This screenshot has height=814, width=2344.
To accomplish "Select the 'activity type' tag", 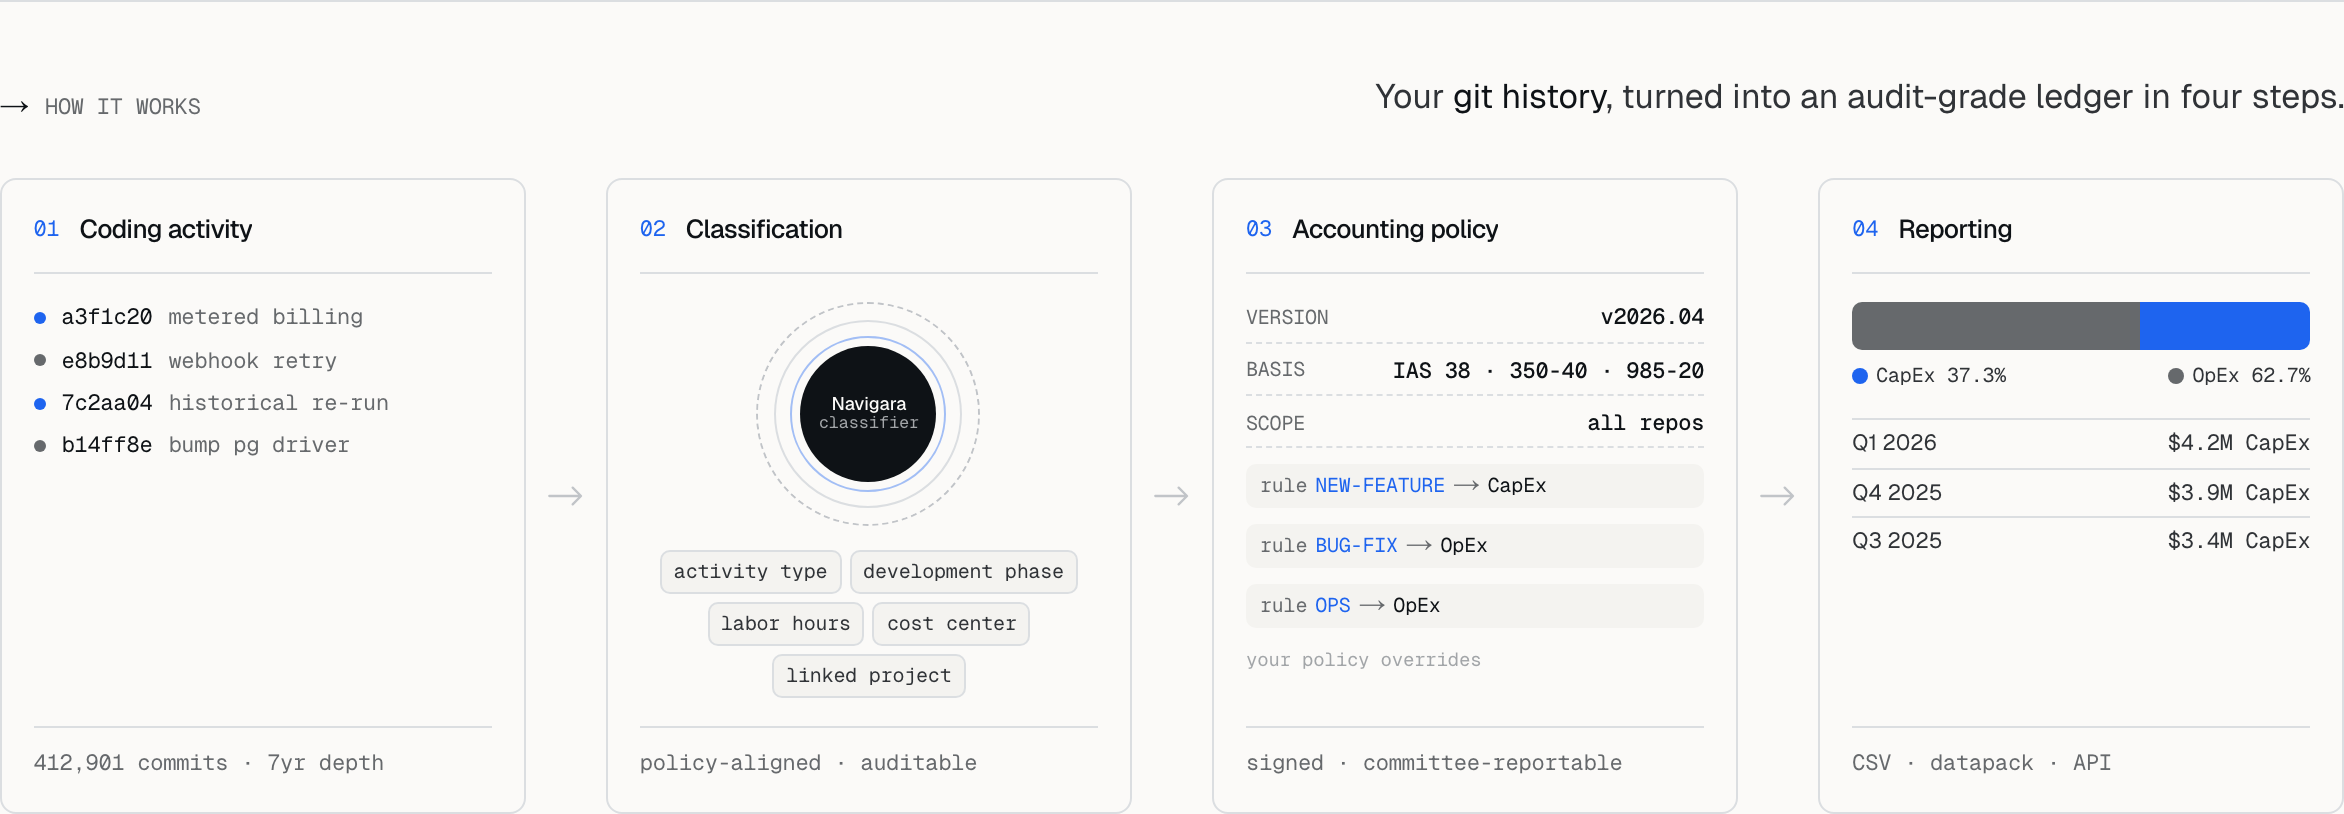I will coord(750,572).
